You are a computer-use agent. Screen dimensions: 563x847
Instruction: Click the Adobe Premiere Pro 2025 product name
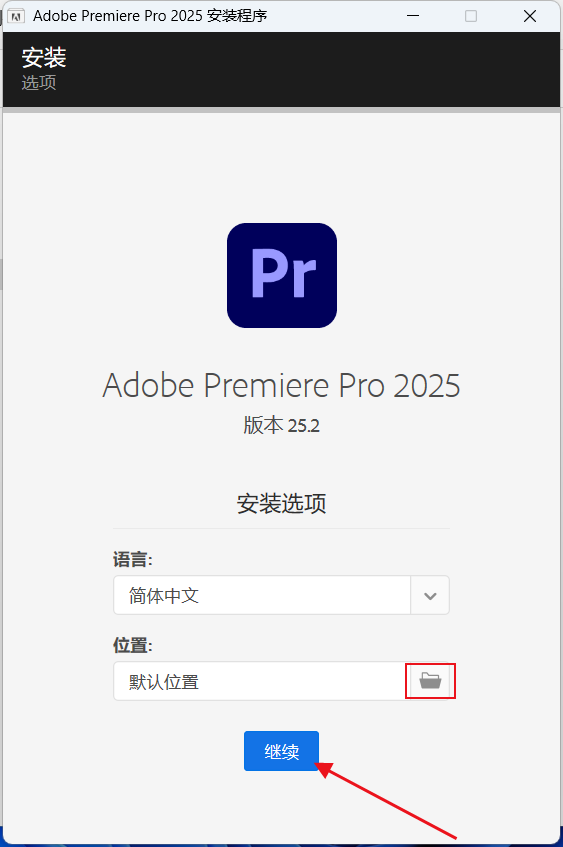282,386
